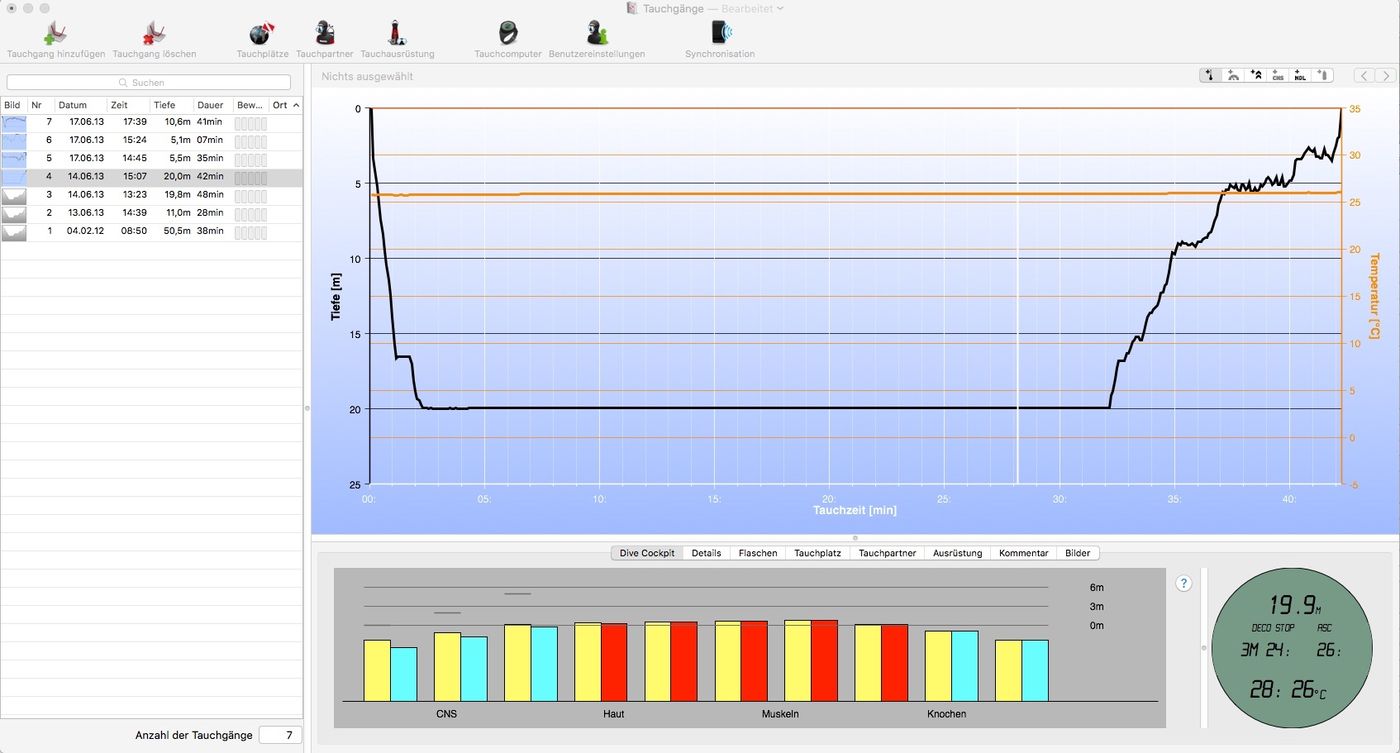The image size is (1400, 753).
Task: Open the Flaschen tab
Action: 757,553
